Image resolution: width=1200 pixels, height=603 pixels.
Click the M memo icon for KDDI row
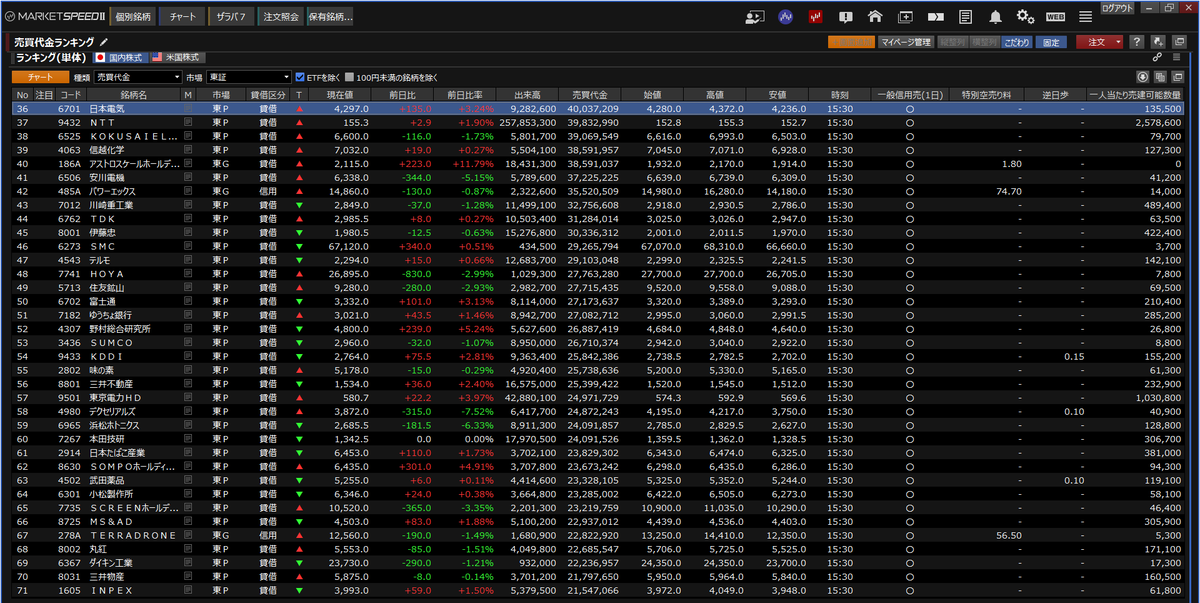(188, 356)
